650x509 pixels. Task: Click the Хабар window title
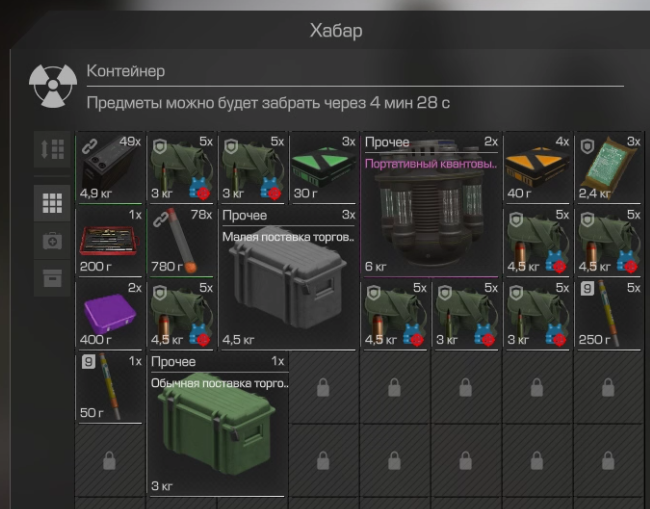click(336, 31)
